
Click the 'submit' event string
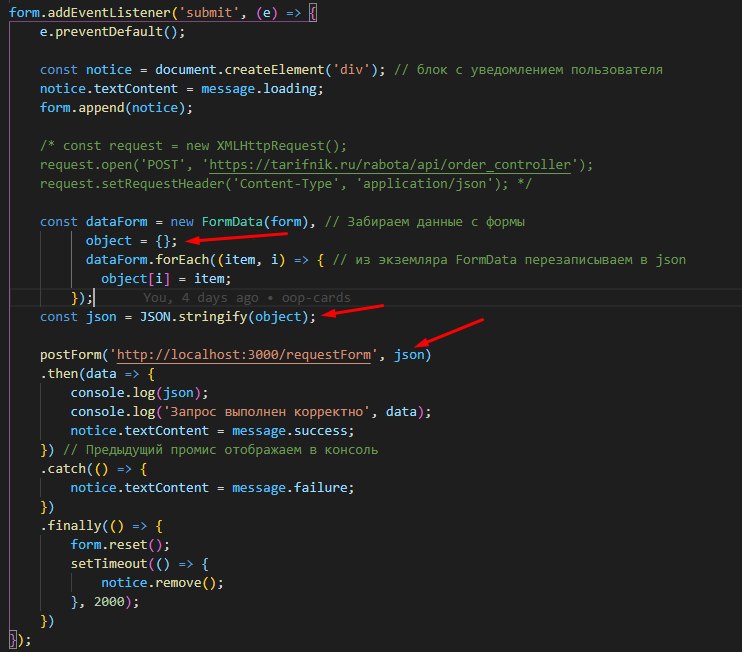point(209,12)
